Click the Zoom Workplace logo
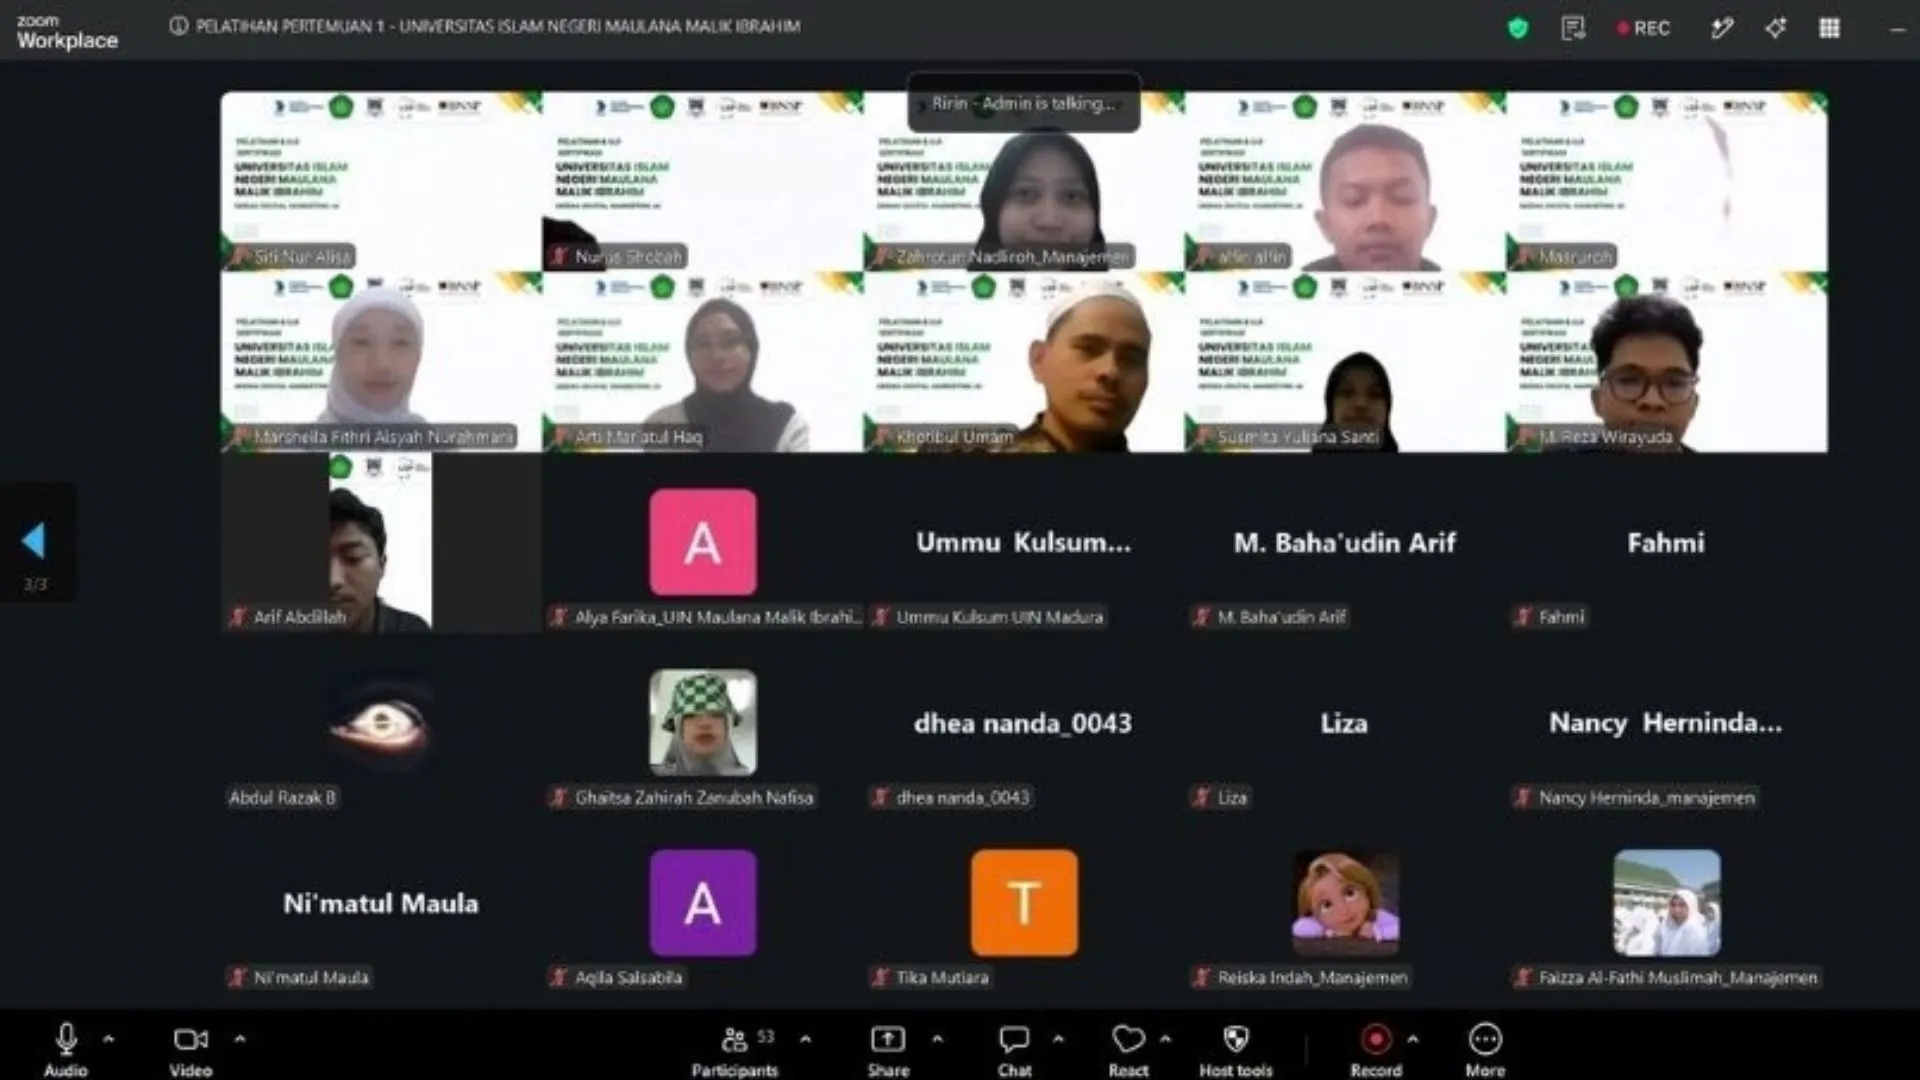Image resolution: width=1920 pixels, height=1080 pixels. pos(67,32)
